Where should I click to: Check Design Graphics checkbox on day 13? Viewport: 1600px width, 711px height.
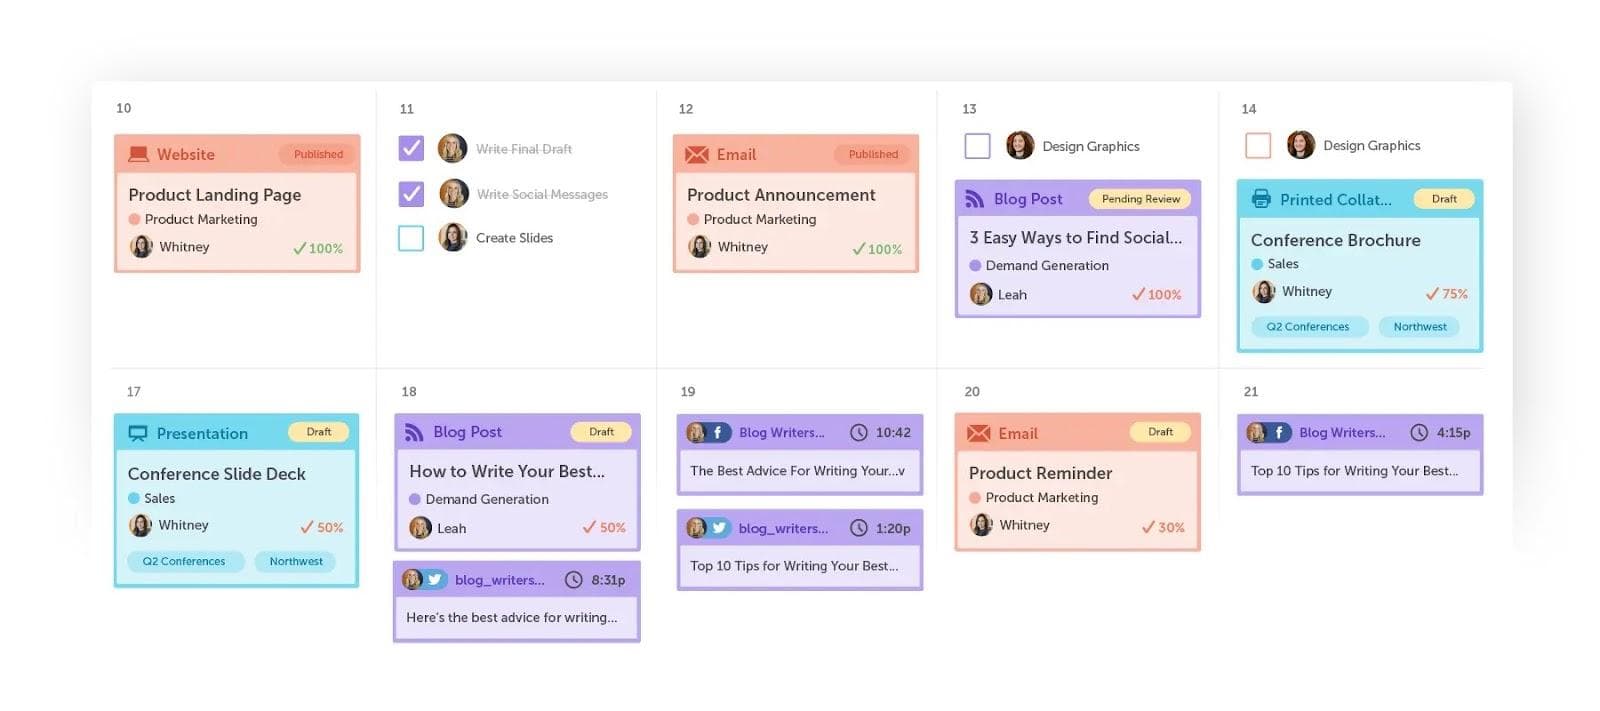pyautogui.click(x=977, y=146)
